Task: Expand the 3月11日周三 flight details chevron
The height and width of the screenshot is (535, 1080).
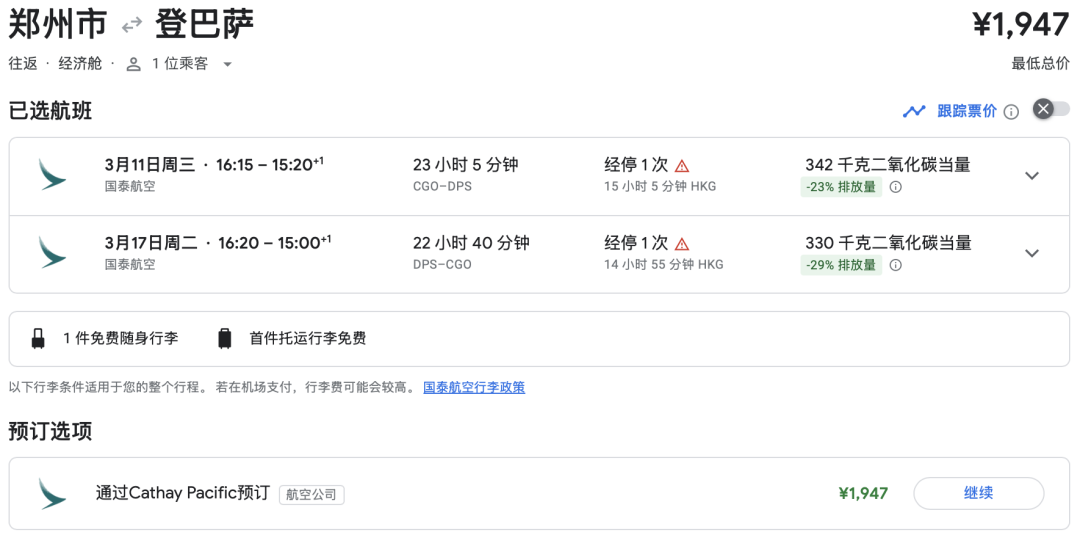Action: [x=1032, y=176]
